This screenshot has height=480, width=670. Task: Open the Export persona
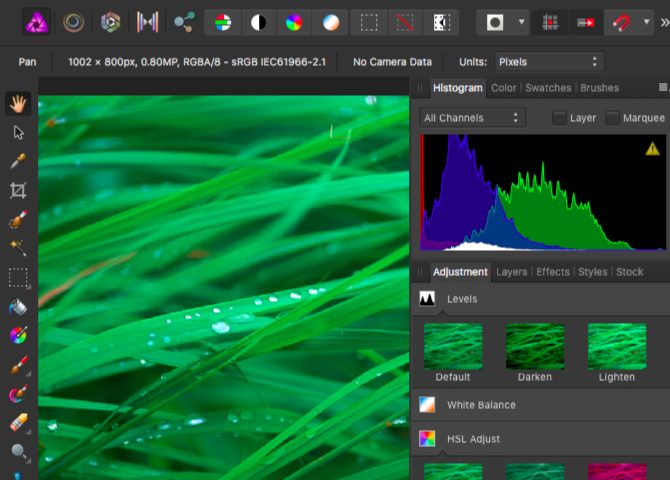pos(183,21)
